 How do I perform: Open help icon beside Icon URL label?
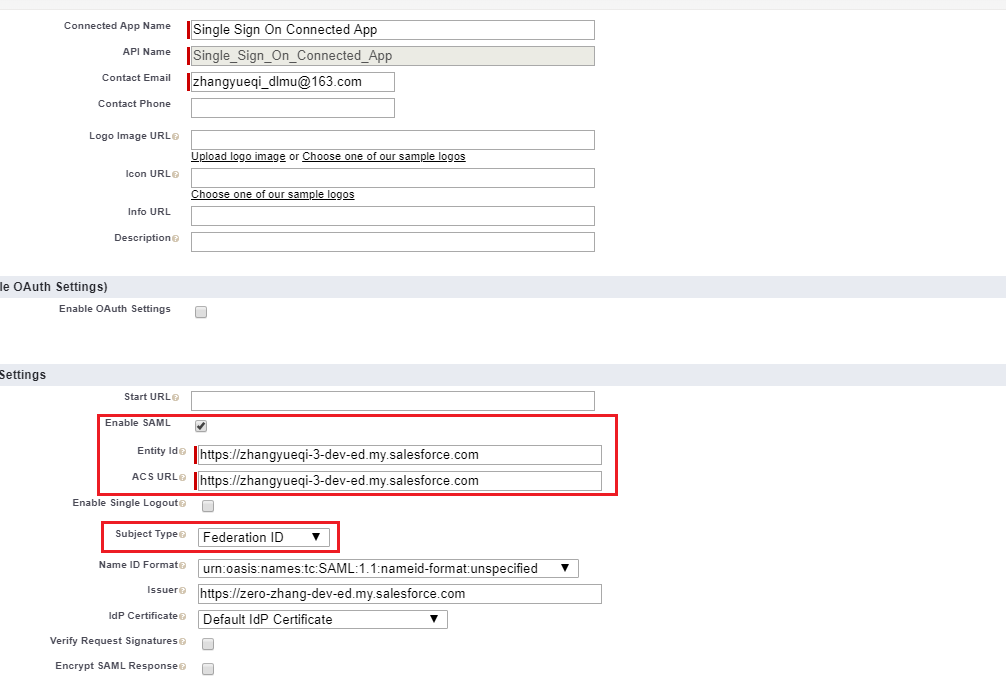176,175
